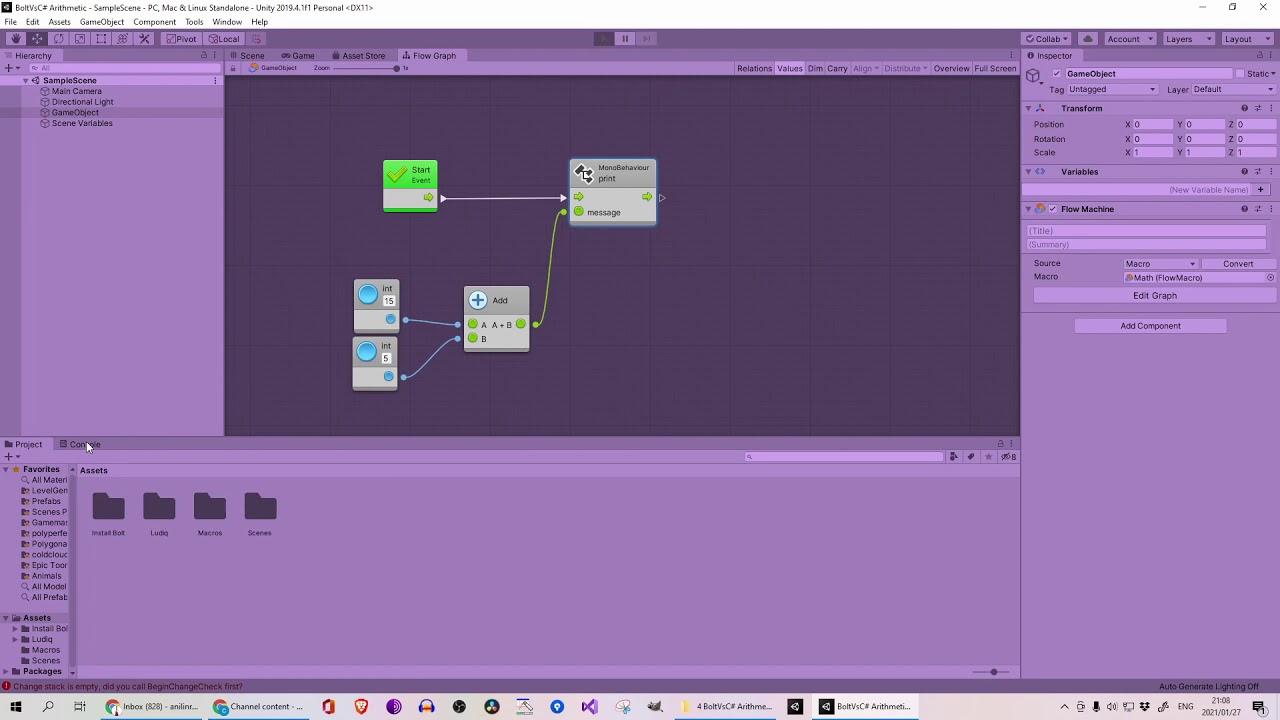Open Flow Machine help icon

point(1245,209)
